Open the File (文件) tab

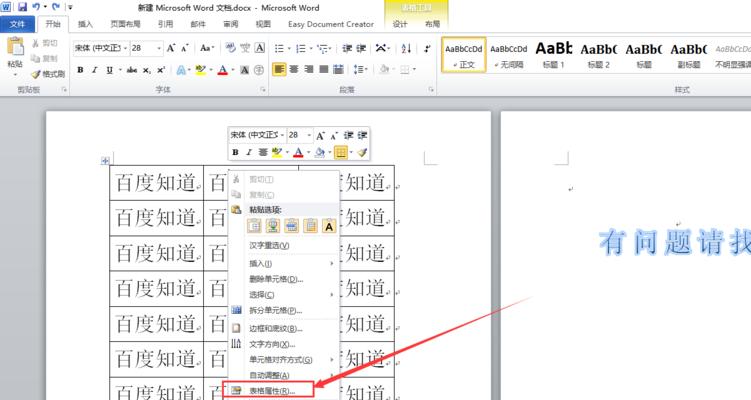coord(17,24)
